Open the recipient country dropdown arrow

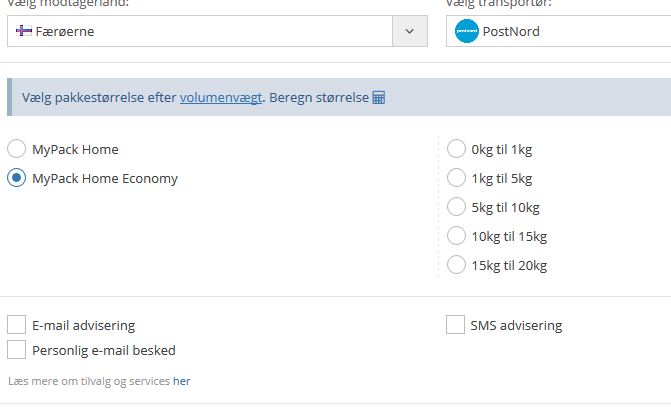pyautogui.click(x=409, y=31)
